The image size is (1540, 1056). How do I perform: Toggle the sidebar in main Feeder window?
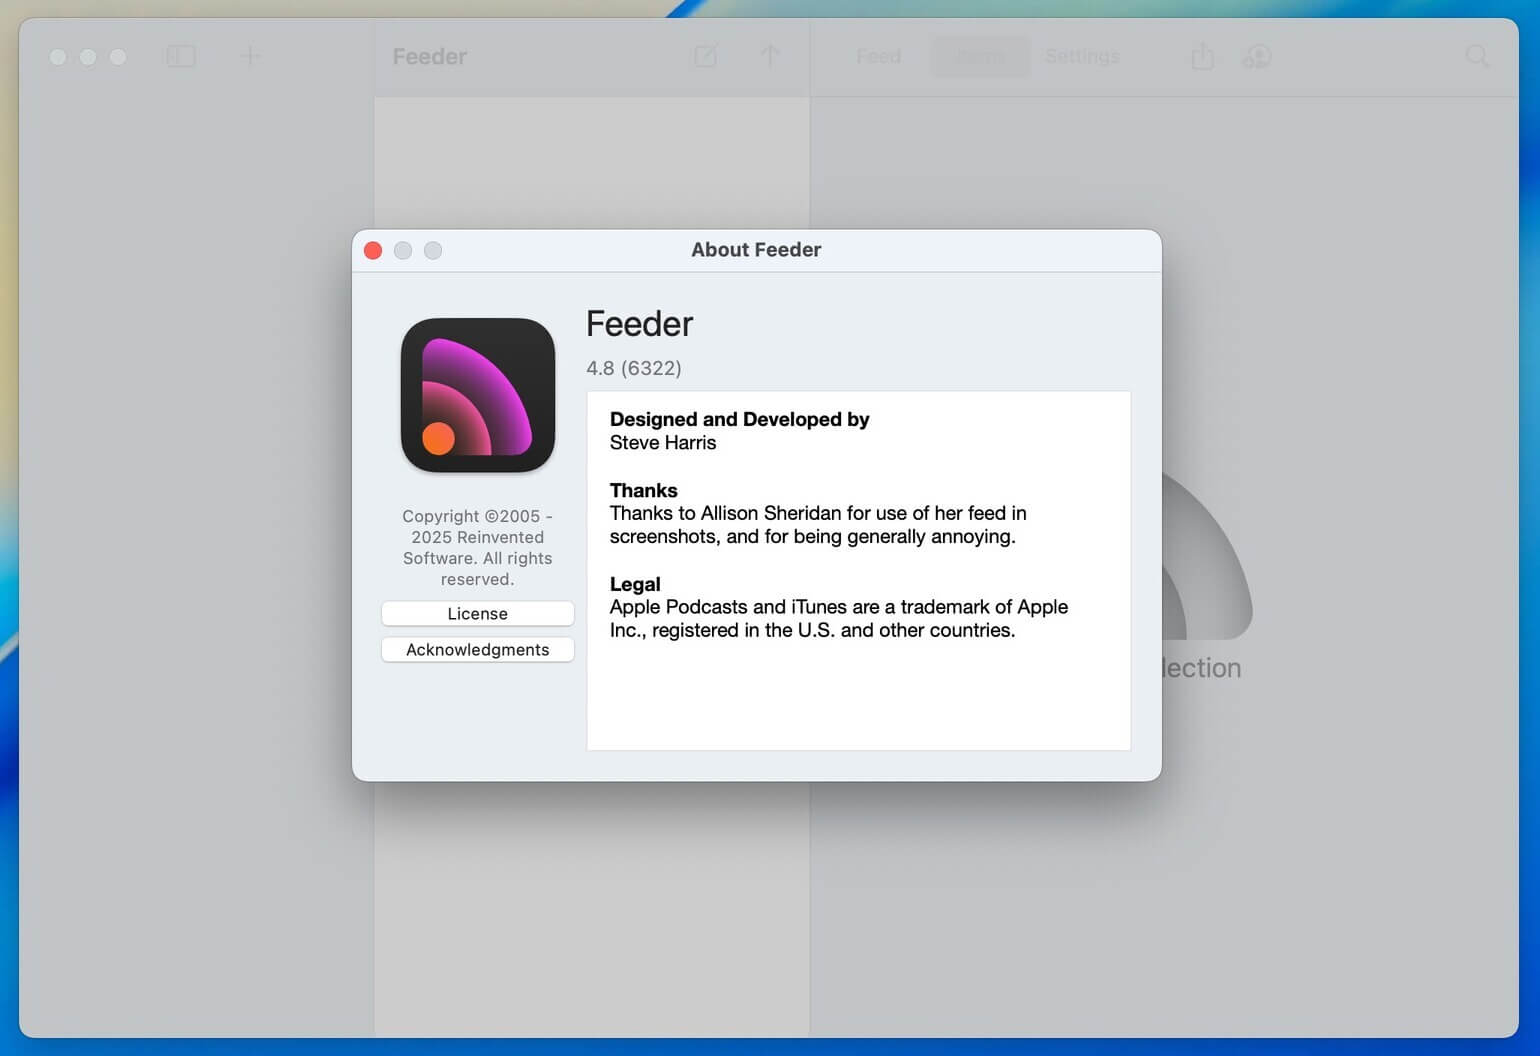[x=181, y=56]
